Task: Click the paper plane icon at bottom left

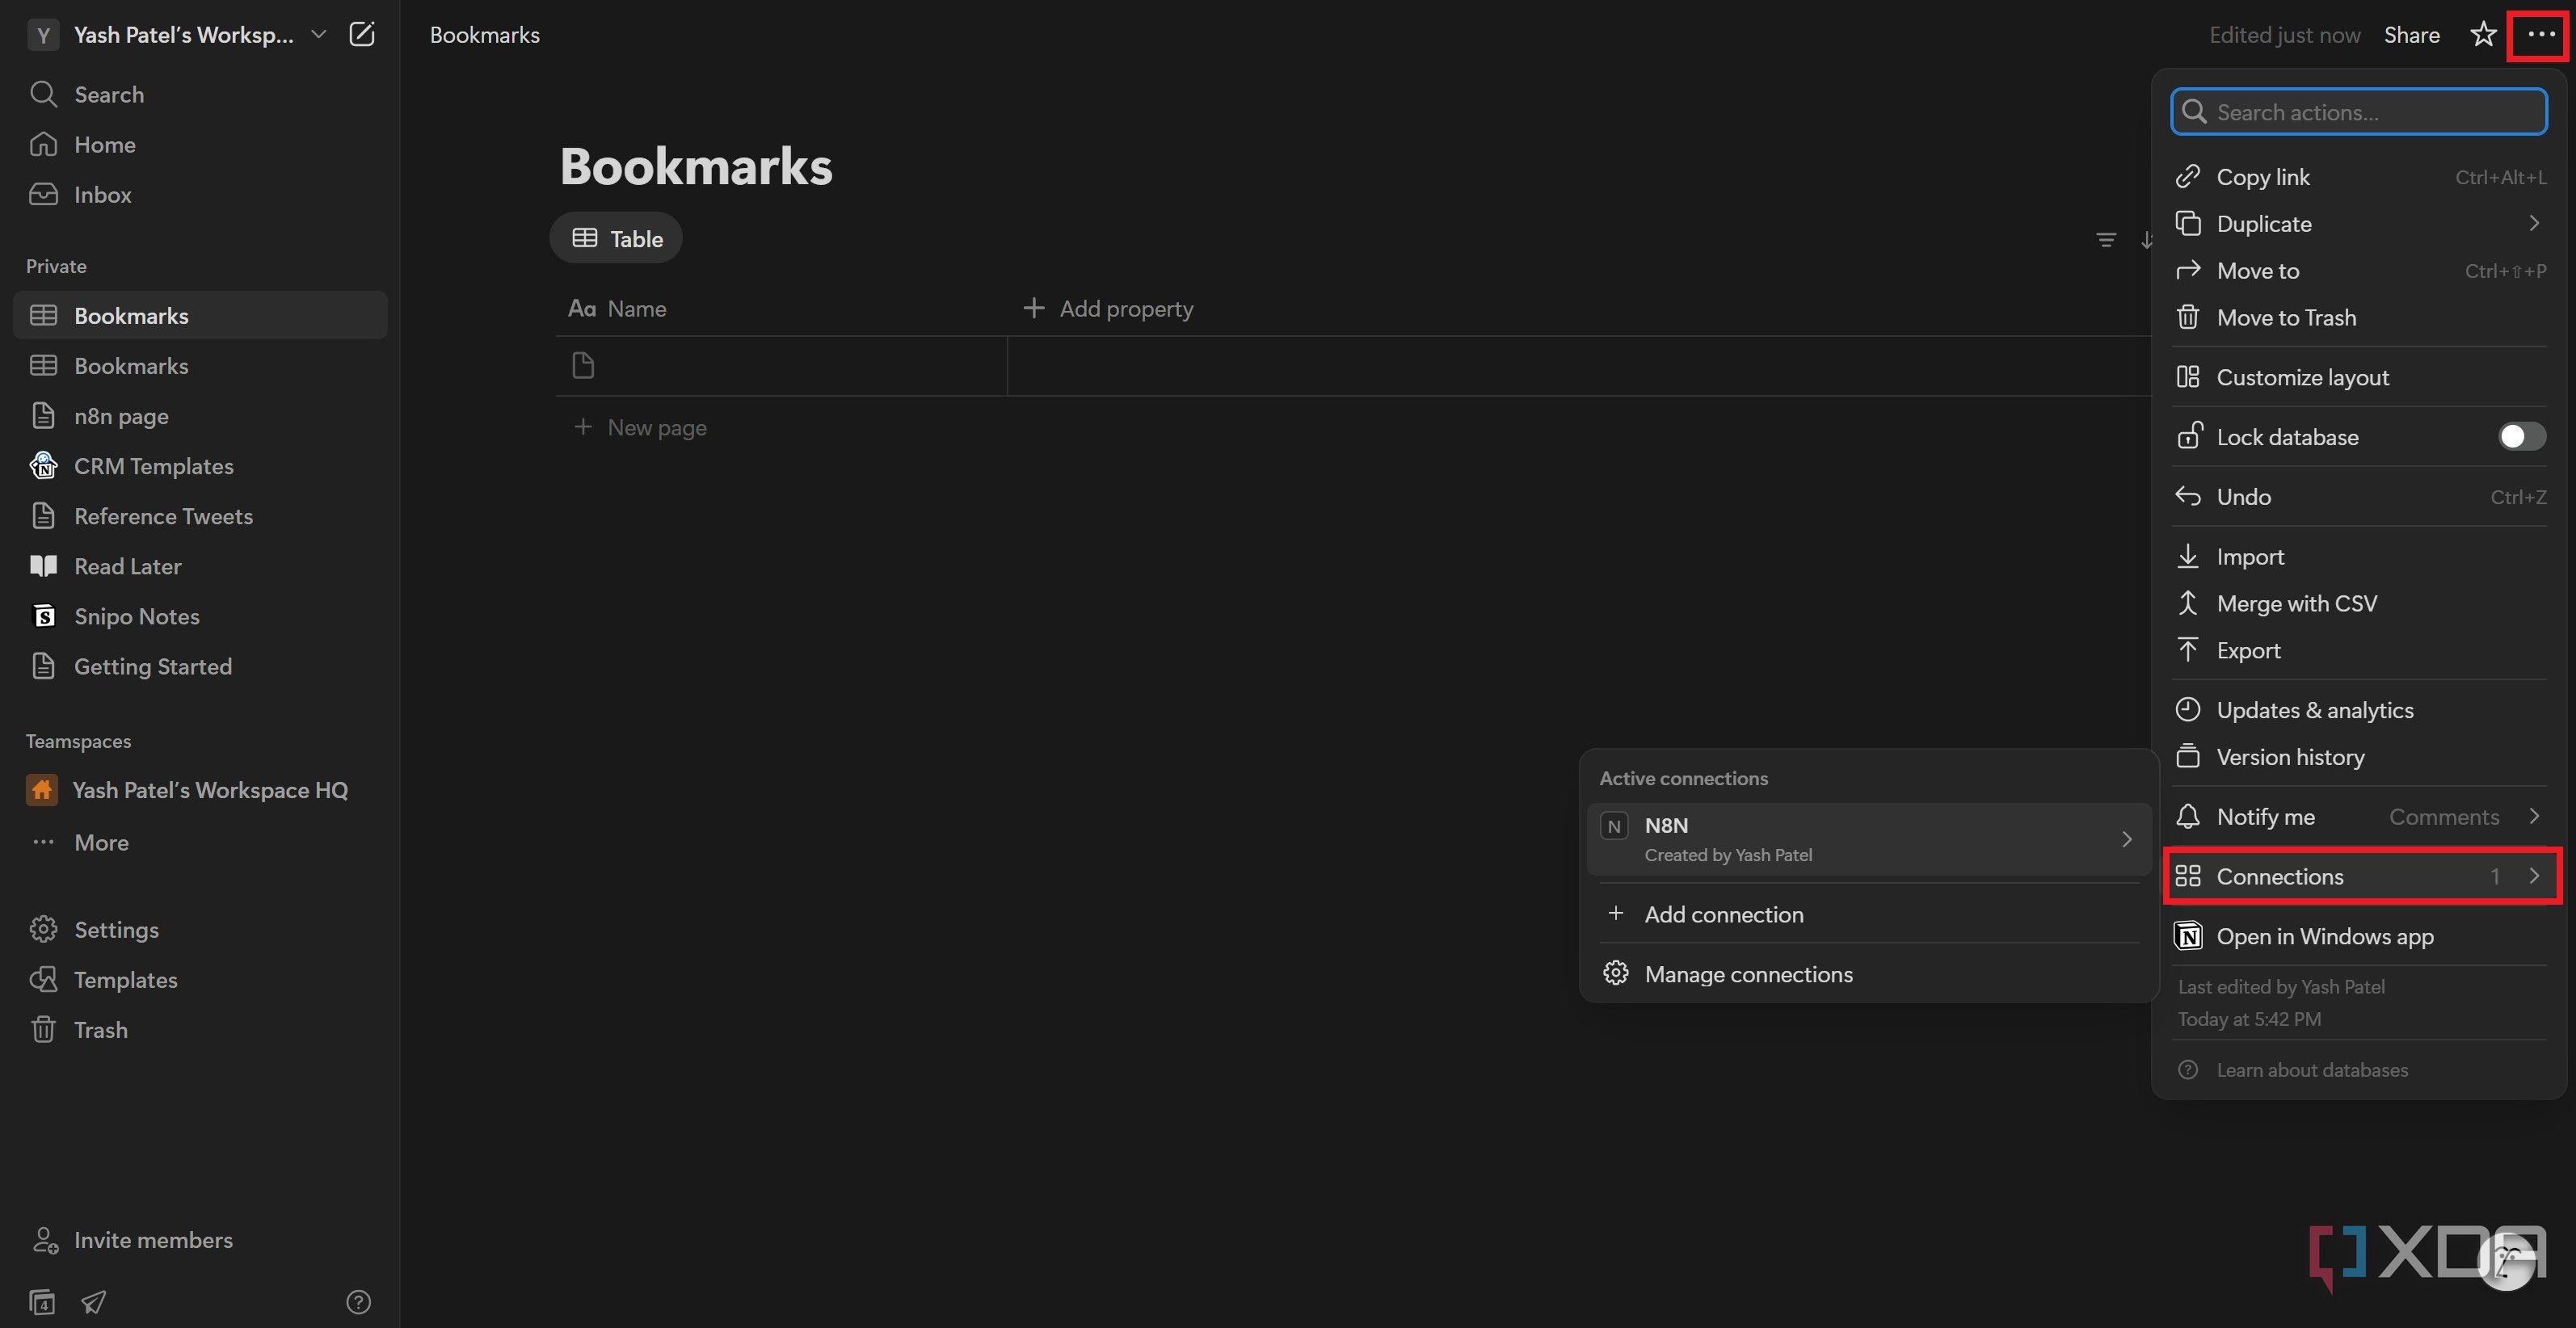Action: (94, 1301)
